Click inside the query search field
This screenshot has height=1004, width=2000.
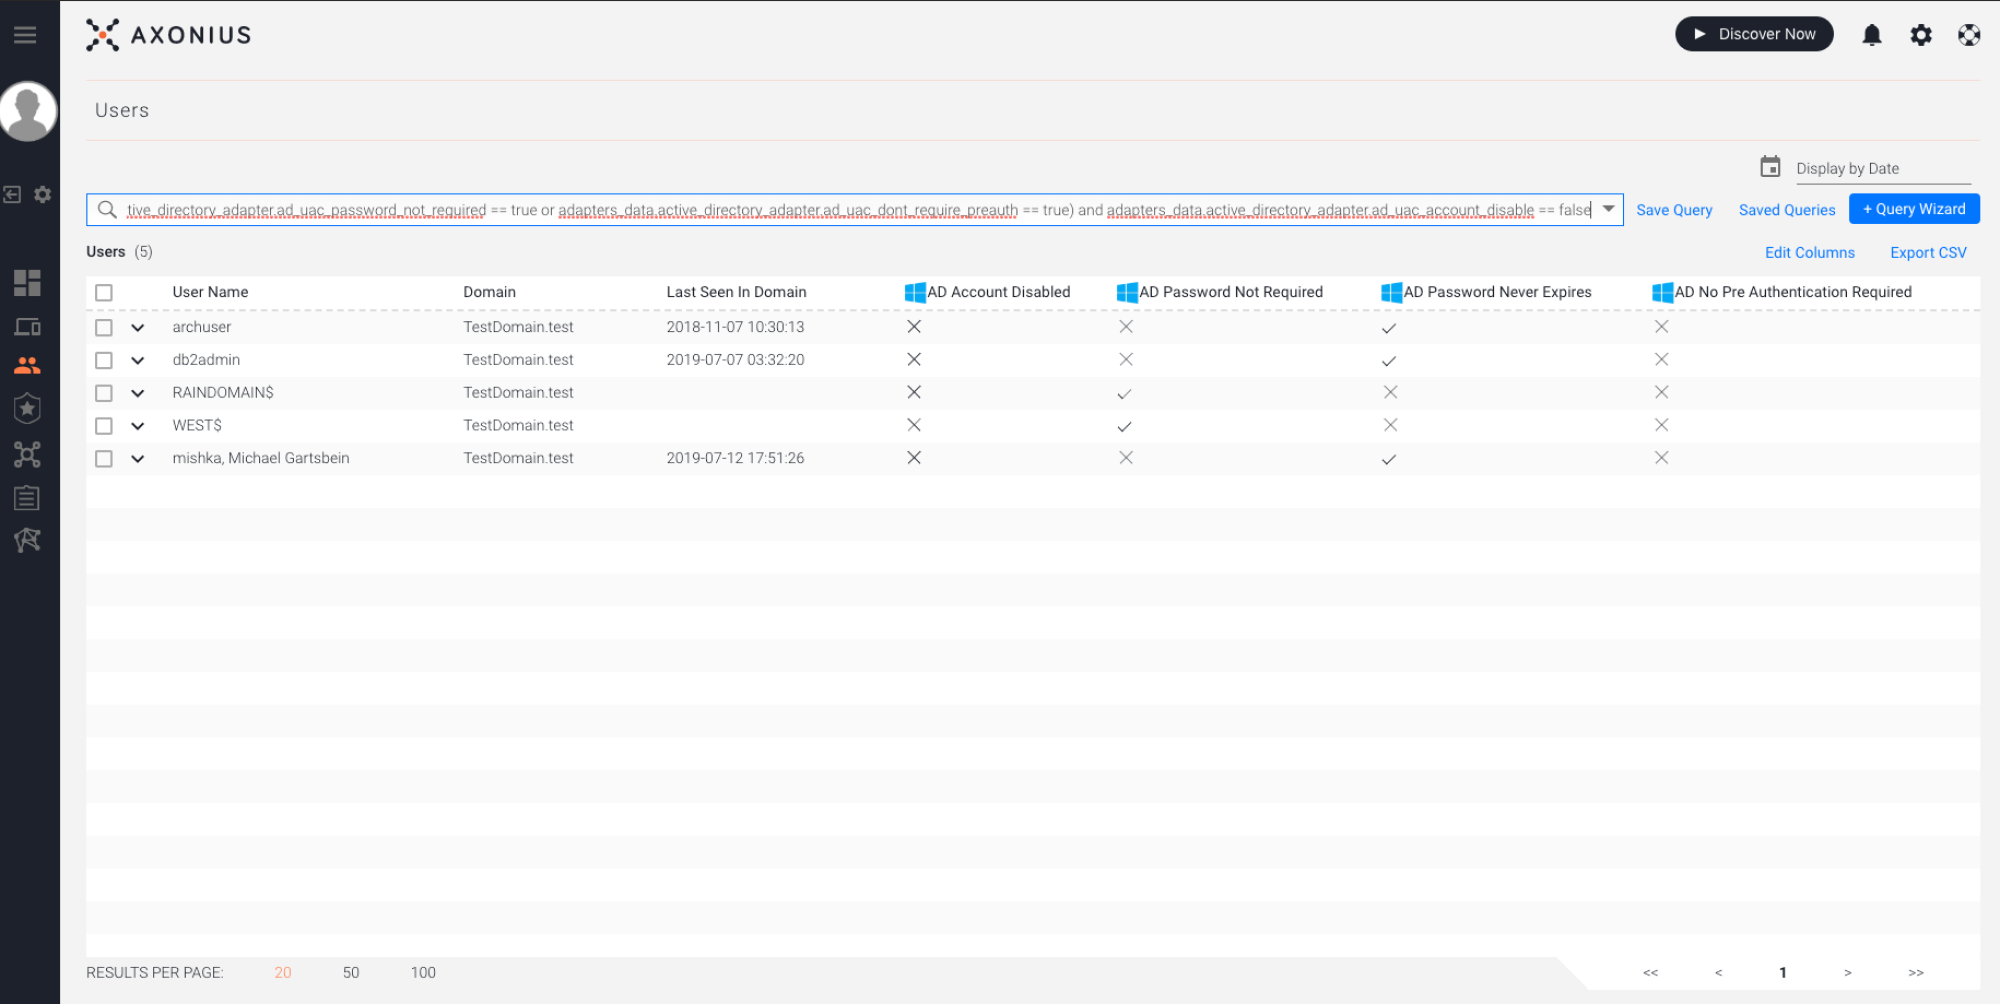tap(850, 210)
